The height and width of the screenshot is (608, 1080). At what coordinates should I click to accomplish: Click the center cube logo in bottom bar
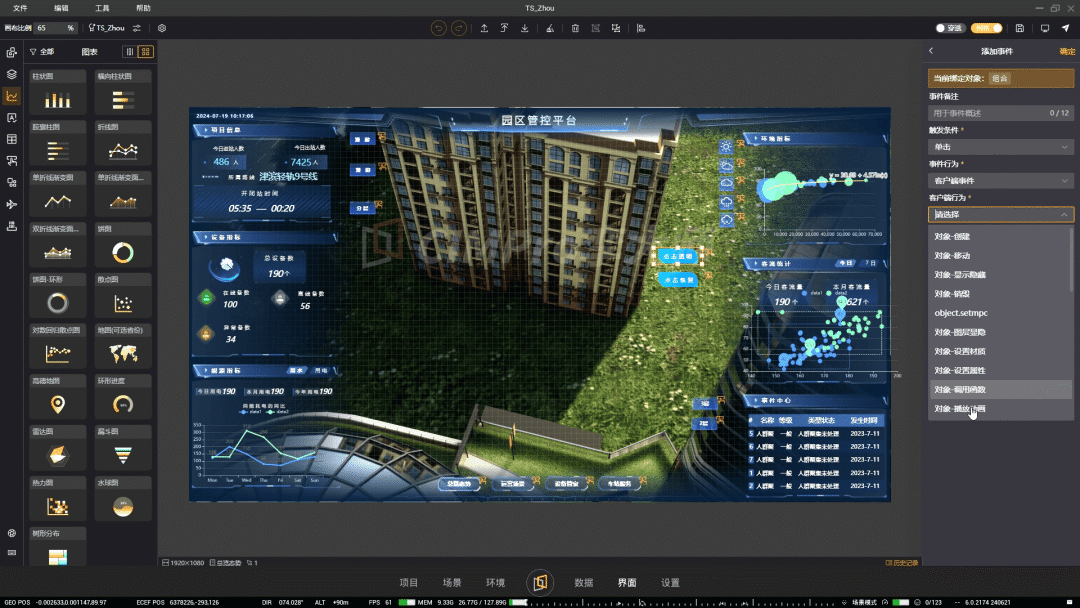click(539, 583)
